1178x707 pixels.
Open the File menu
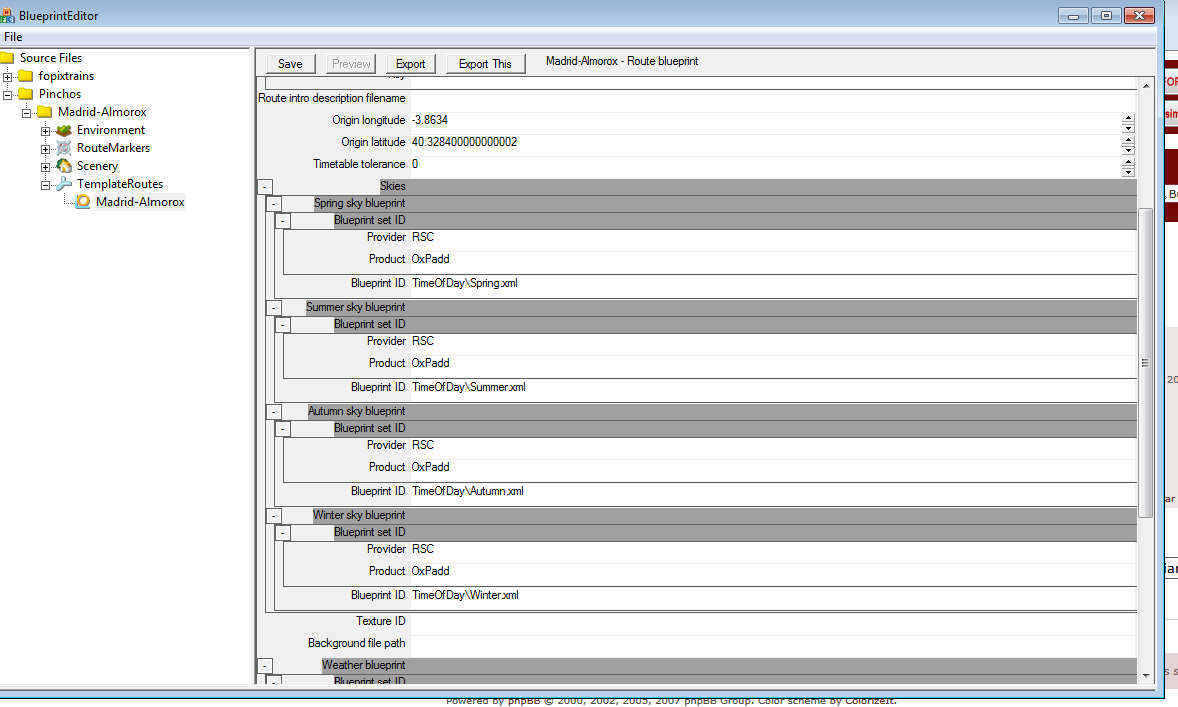pos(13,37)
